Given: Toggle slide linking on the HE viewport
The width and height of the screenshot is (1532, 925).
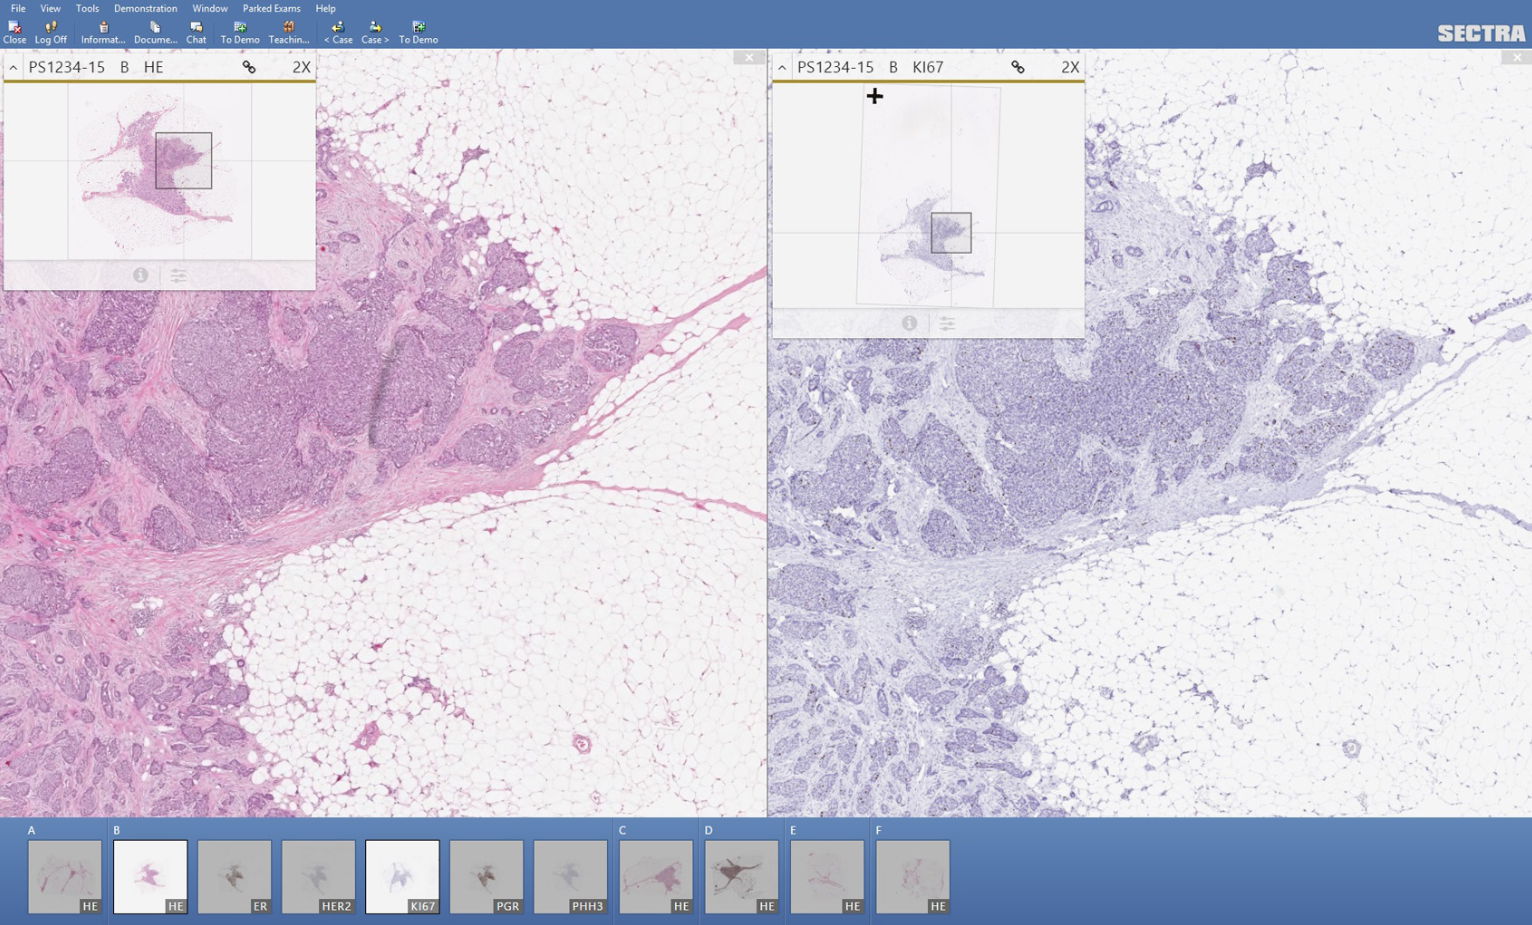Looking at the screenshot, I should 250,67.
